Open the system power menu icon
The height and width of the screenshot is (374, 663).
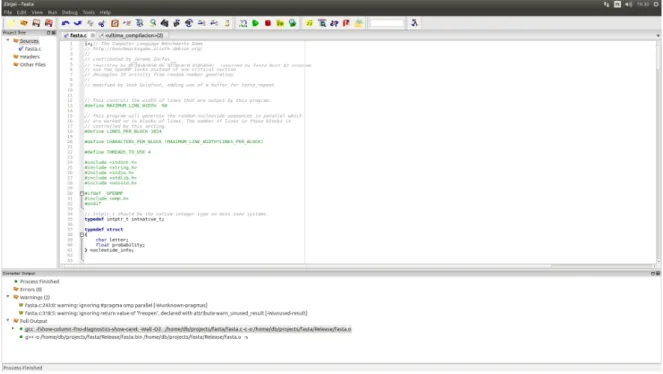(656, 4)
